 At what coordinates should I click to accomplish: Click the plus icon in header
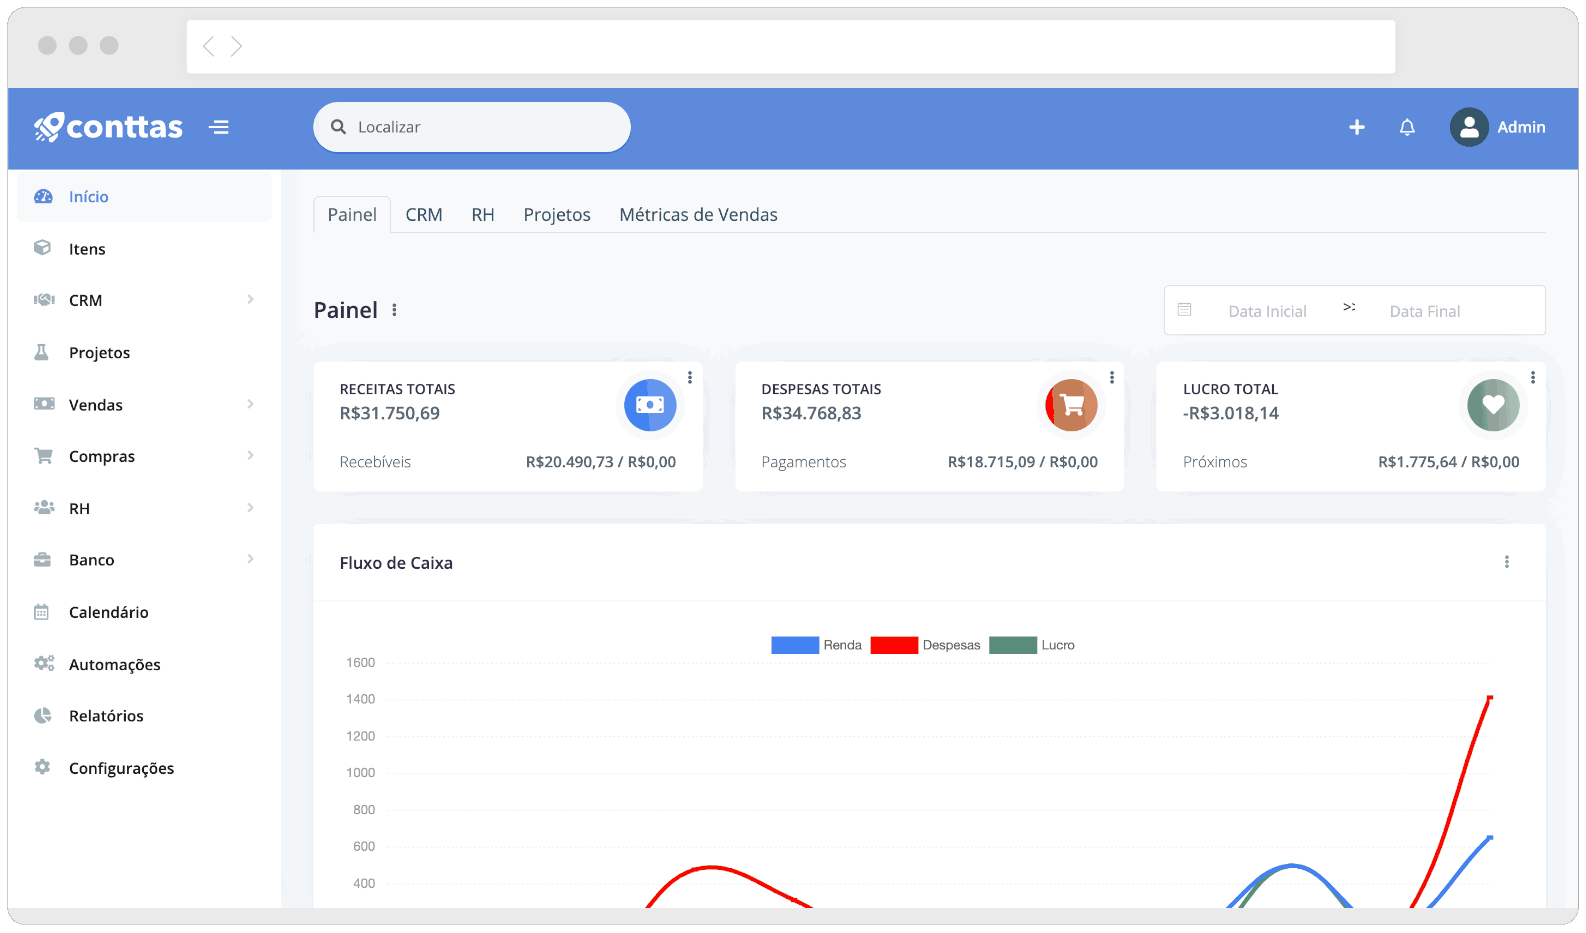pos(1357,127)
